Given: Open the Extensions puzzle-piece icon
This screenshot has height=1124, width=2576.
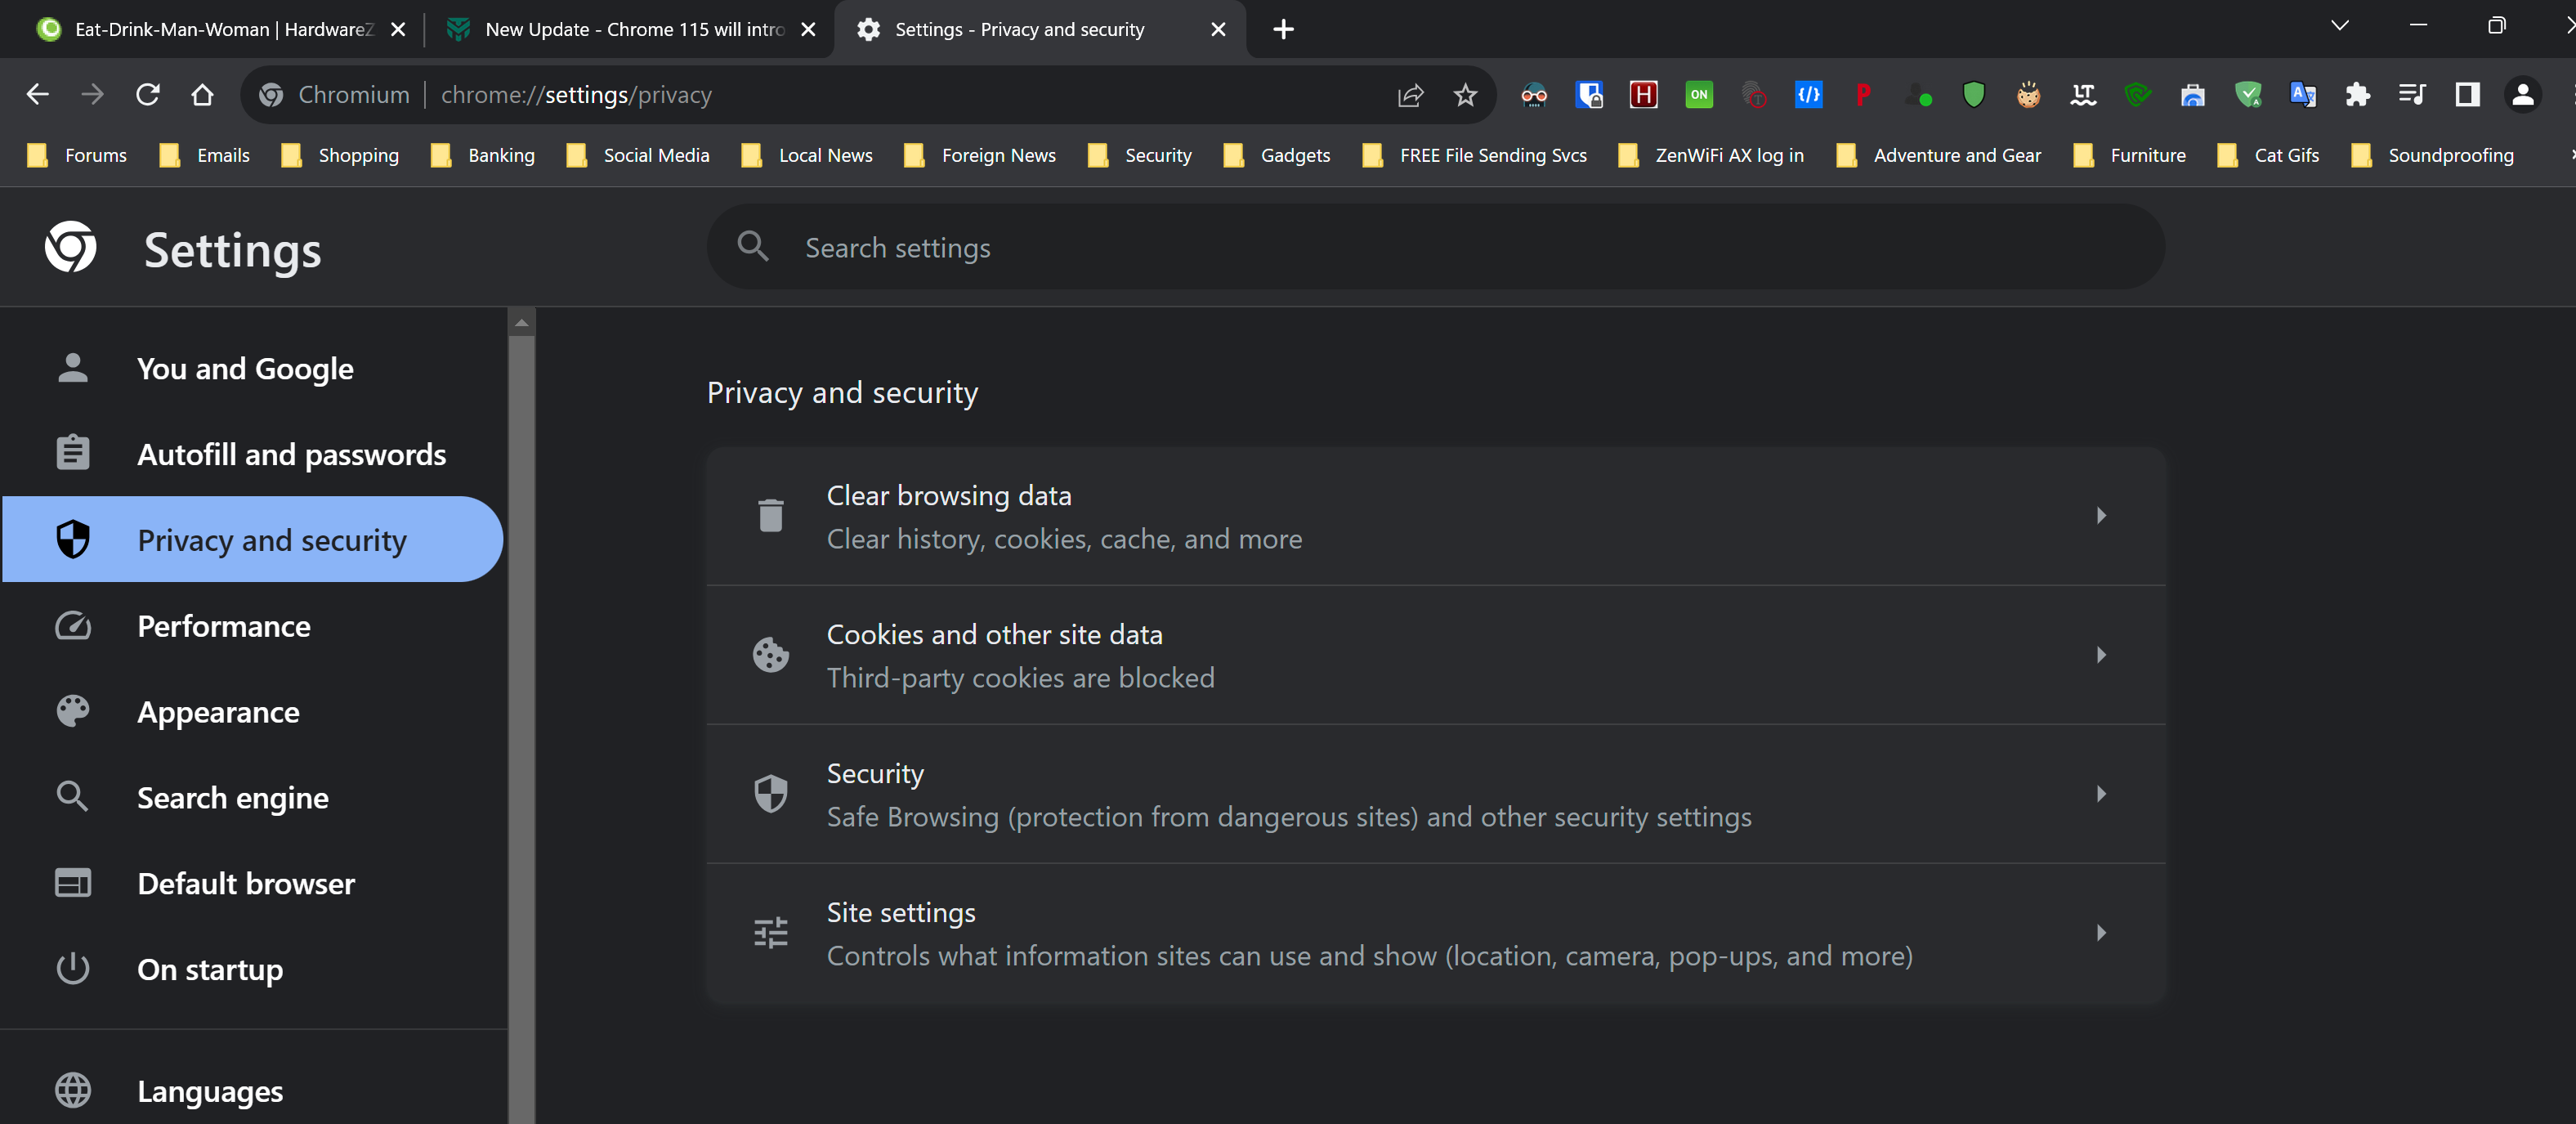Looking at the screenshot, I should coord(2357,95).
